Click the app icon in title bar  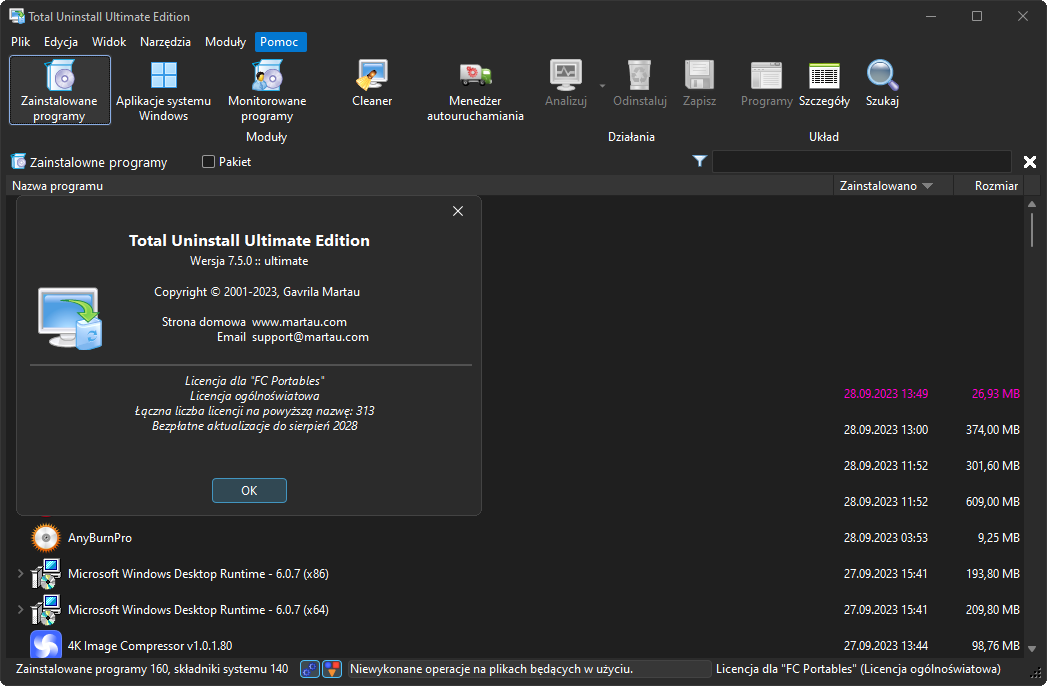(17, 16)
